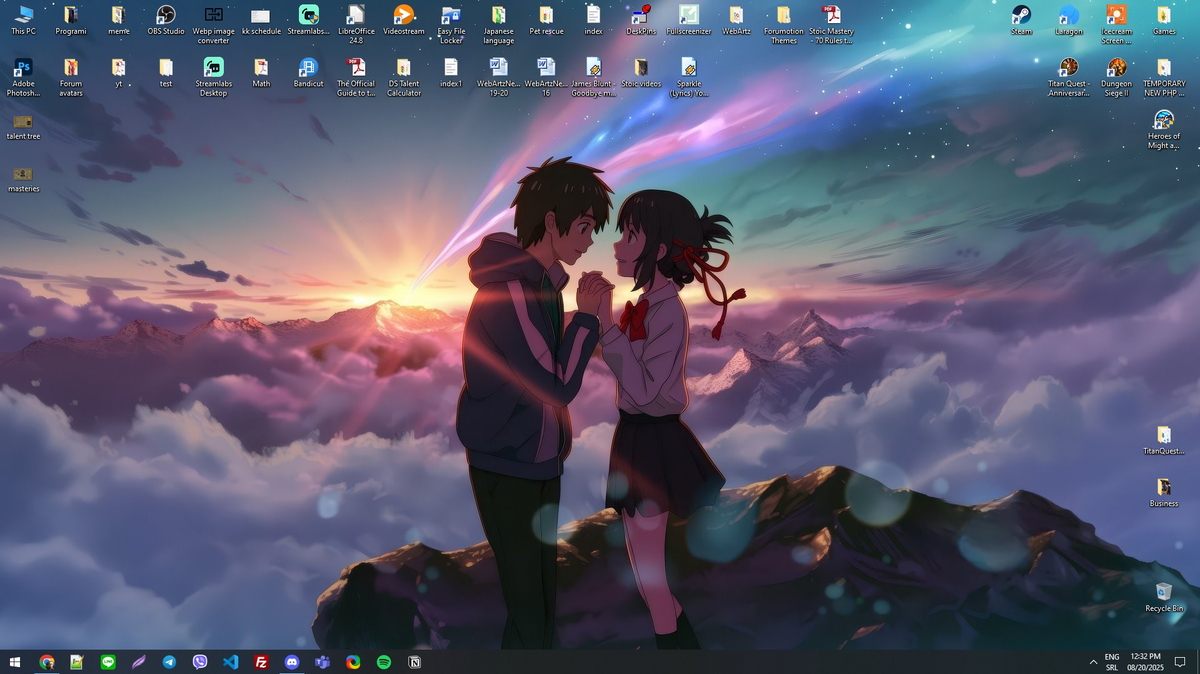
Task: Open the Windows Start menu
Action: (x=15, y=662)
